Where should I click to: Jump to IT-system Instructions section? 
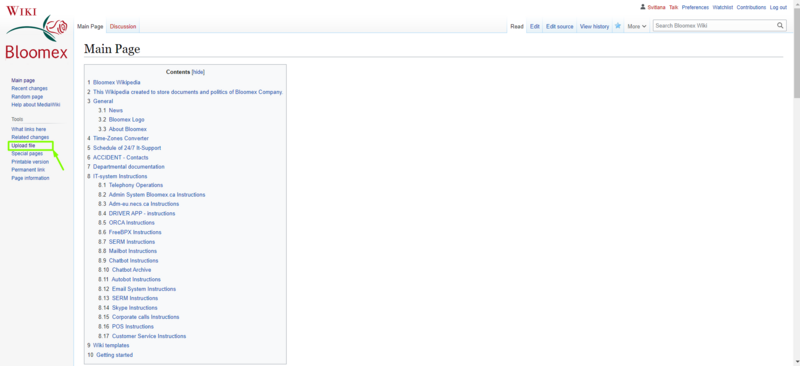pos(120,176)
